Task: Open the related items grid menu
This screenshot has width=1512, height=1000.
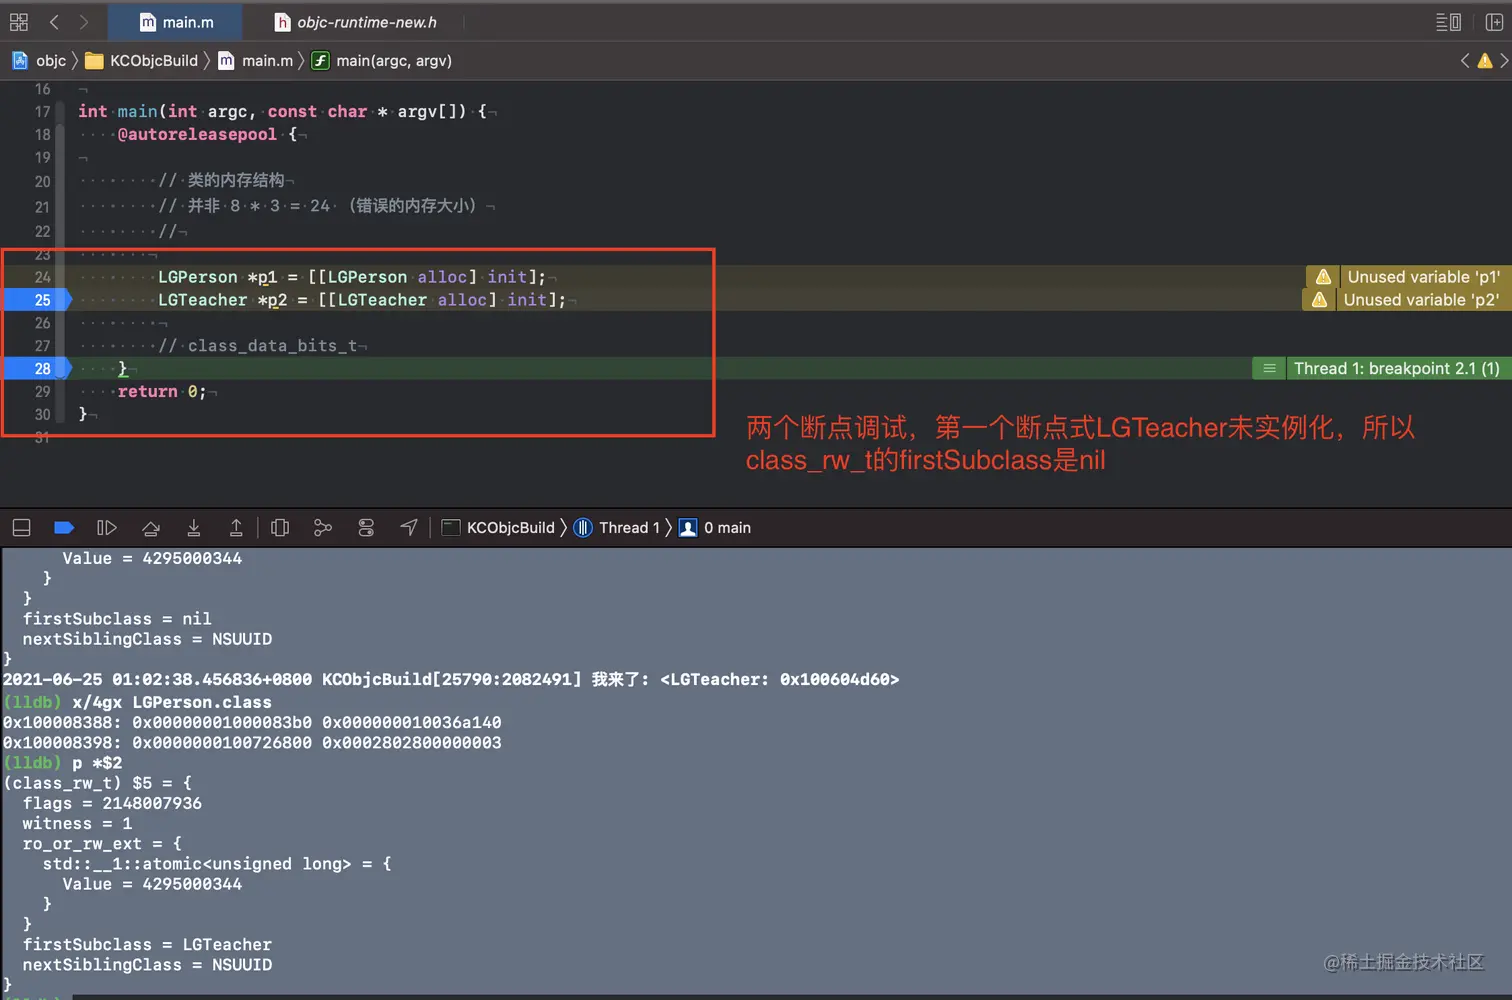Action: pos(19,21)
